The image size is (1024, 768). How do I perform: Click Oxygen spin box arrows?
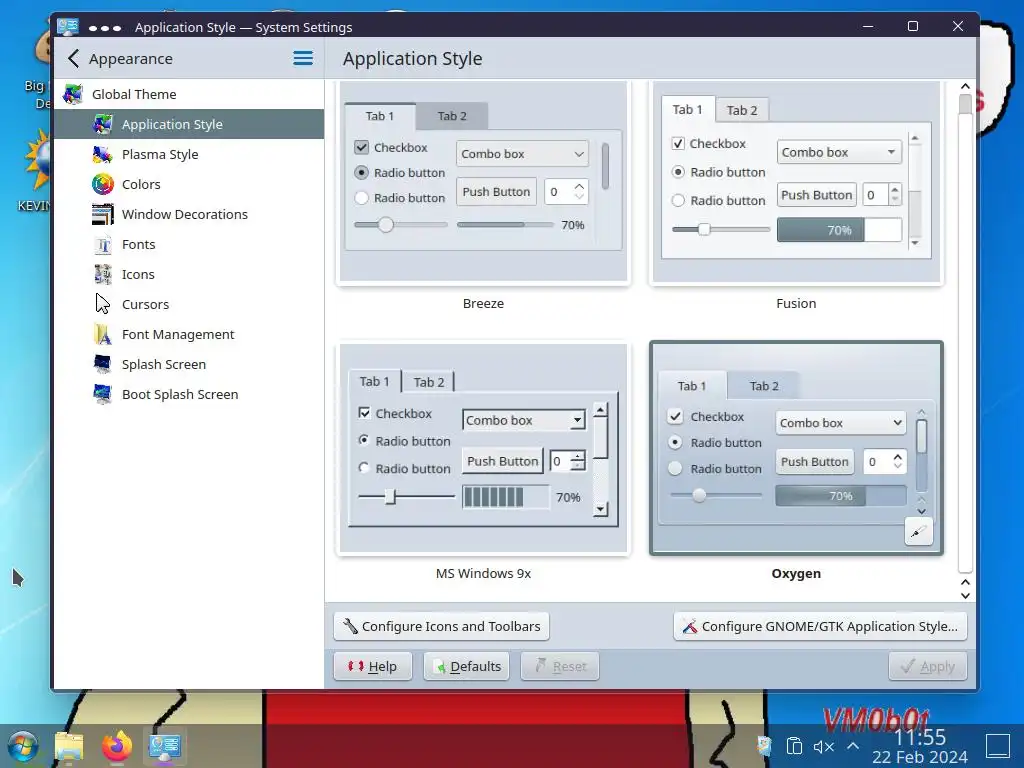tap(898, 462)
